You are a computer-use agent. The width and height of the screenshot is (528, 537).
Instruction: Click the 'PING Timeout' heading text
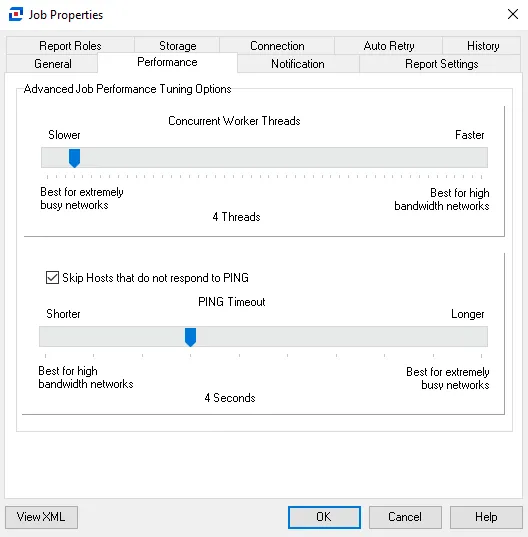pyautogui.click(x=231, y=302)
